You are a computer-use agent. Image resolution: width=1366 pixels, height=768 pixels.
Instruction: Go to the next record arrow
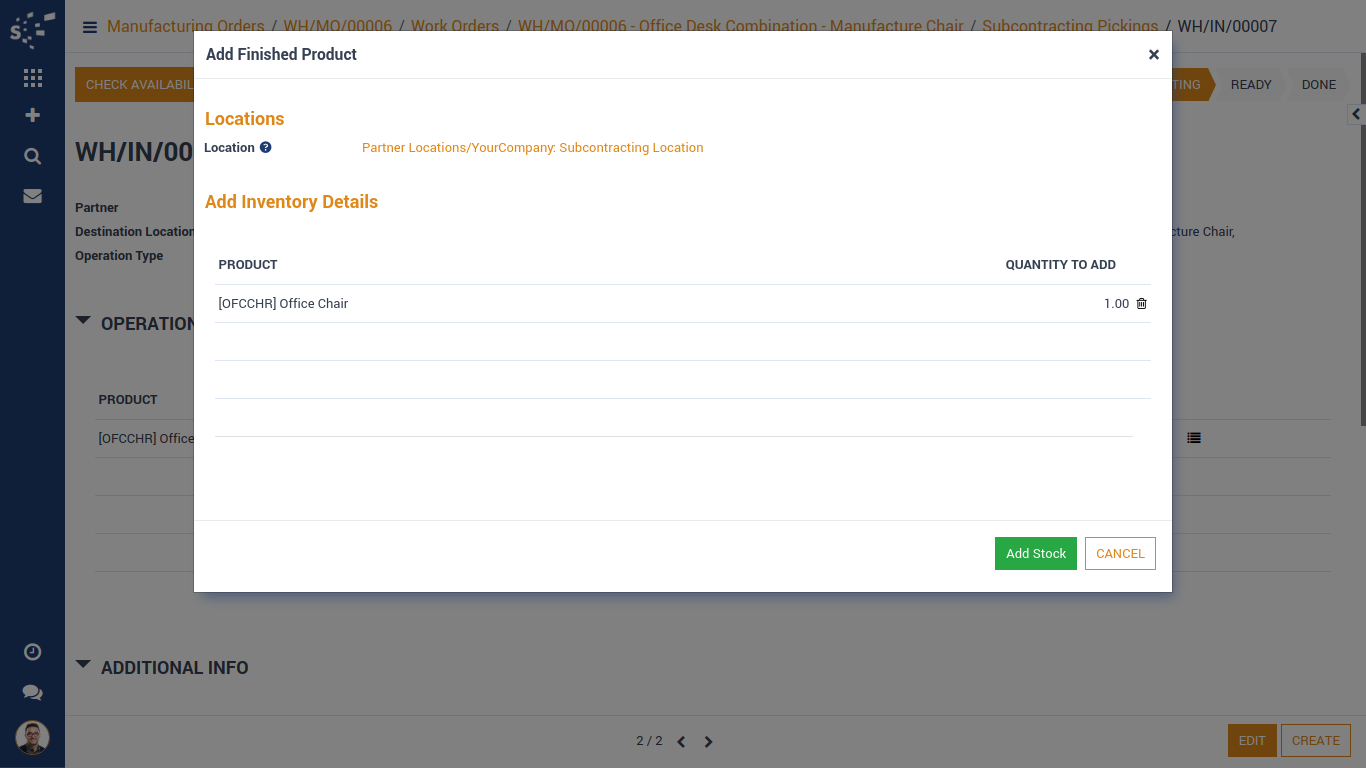click(709, 742)
